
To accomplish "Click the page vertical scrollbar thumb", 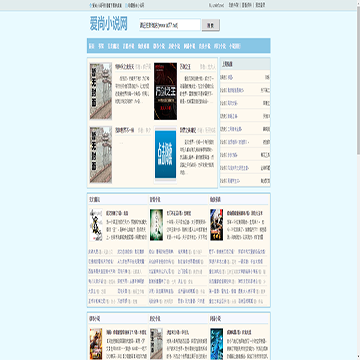I will 358,79.
